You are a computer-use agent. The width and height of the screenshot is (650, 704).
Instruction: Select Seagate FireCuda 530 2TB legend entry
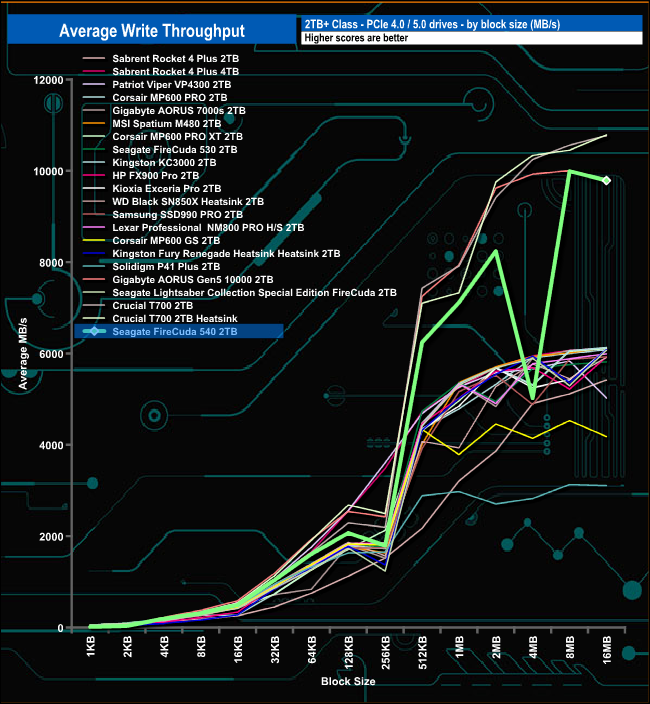[x=175, y=150]
